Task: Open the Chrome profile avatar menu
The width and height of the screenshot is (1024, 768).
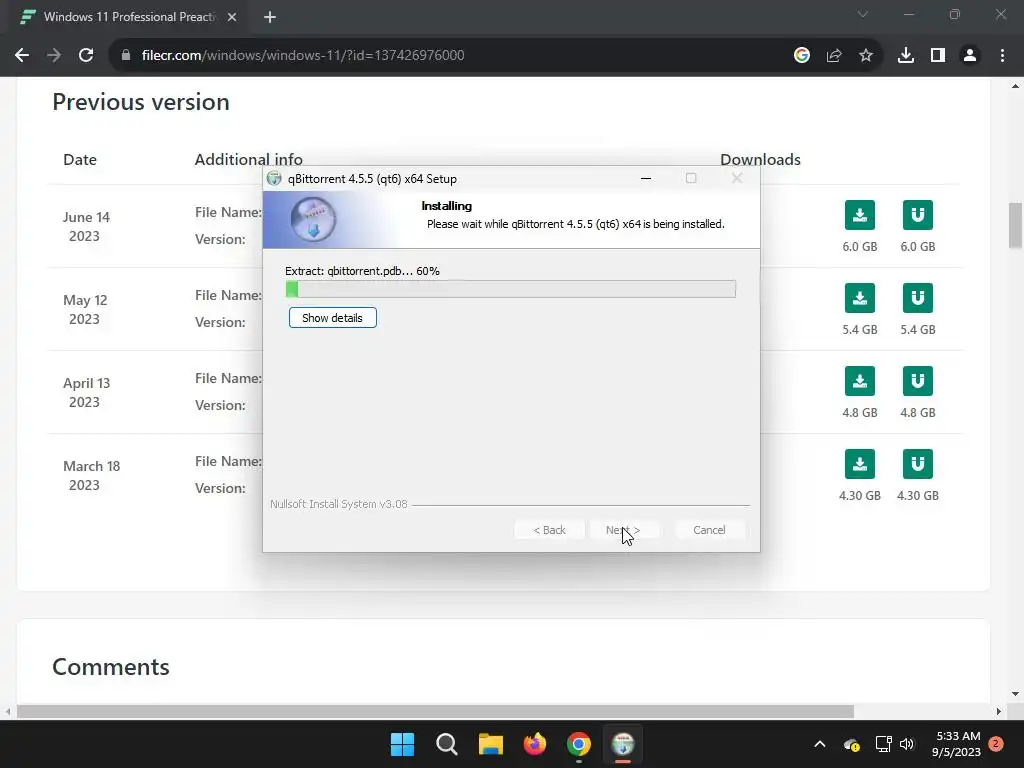Action: point(970,56)
